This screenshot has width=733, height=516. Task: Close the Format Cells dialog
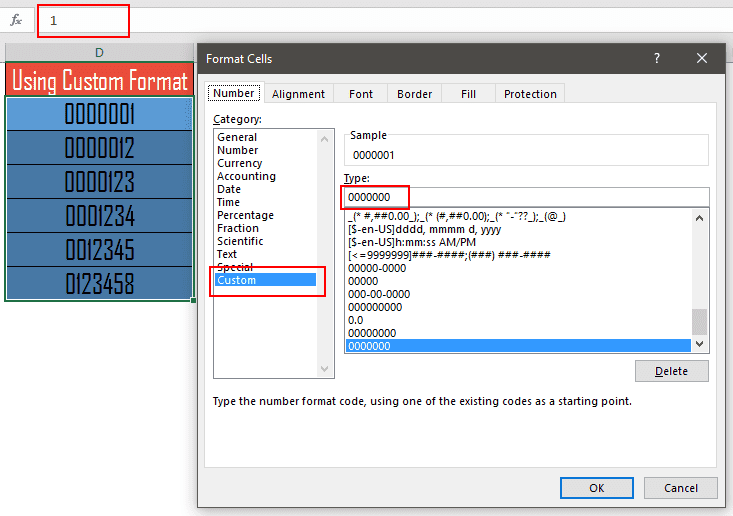click(x=702, y=59)
